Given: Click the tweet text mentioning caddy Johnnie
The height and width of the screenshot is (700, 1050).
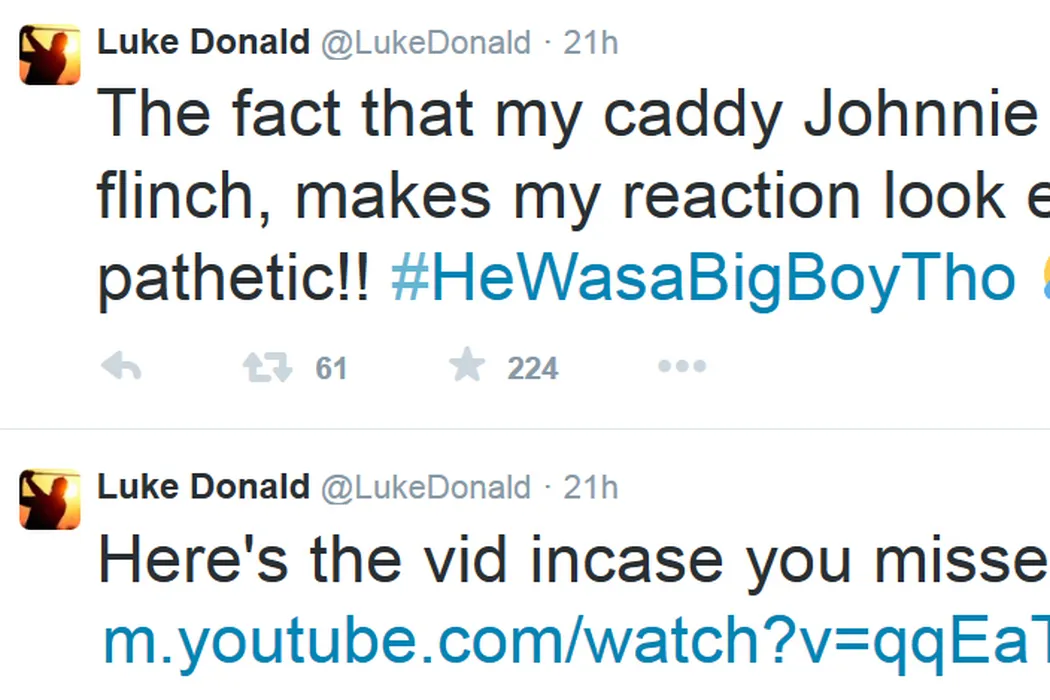Looking at the screenshot, I should point(566,114).
